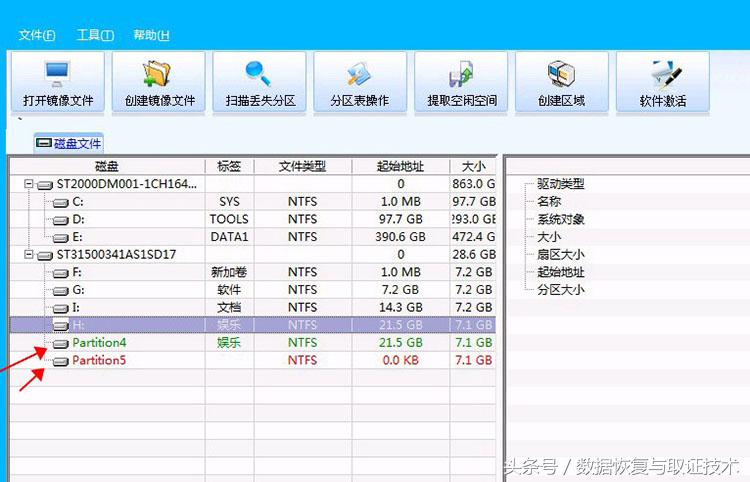This screenshot has height=482, width=750.
Task: Collapse the ST31500341AS1SD17 disk node
Action: tap(29, 254)
